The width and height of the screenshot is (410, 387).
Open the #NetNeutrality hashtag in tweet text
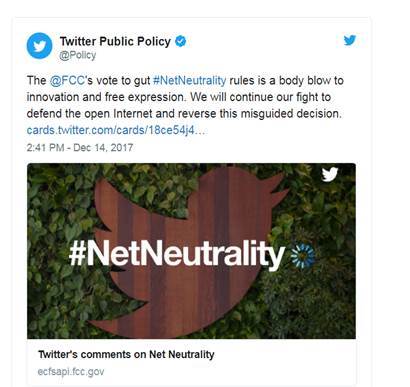[189, 81]
